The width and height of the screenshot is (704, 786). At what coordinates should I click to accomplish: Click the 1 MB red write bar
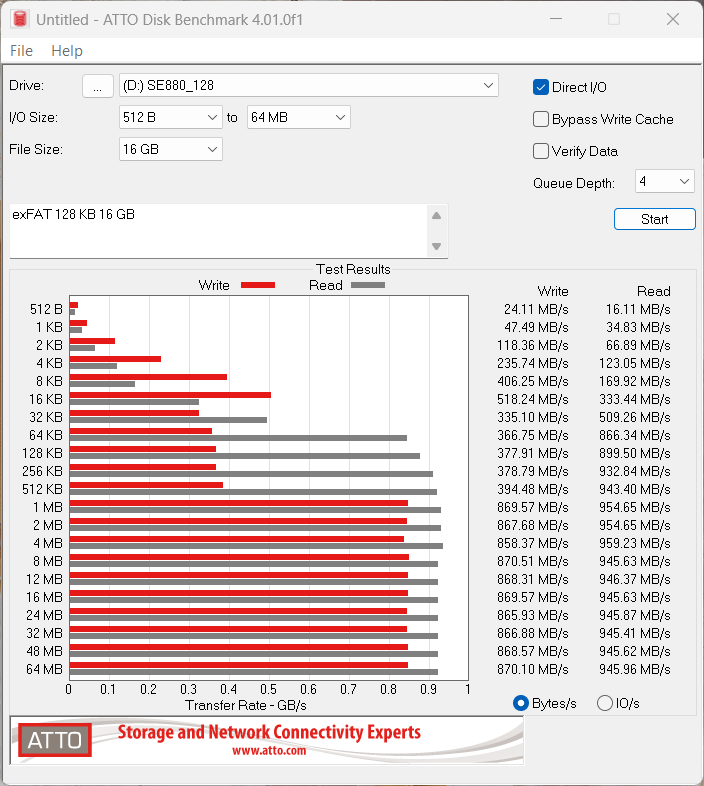239,503
